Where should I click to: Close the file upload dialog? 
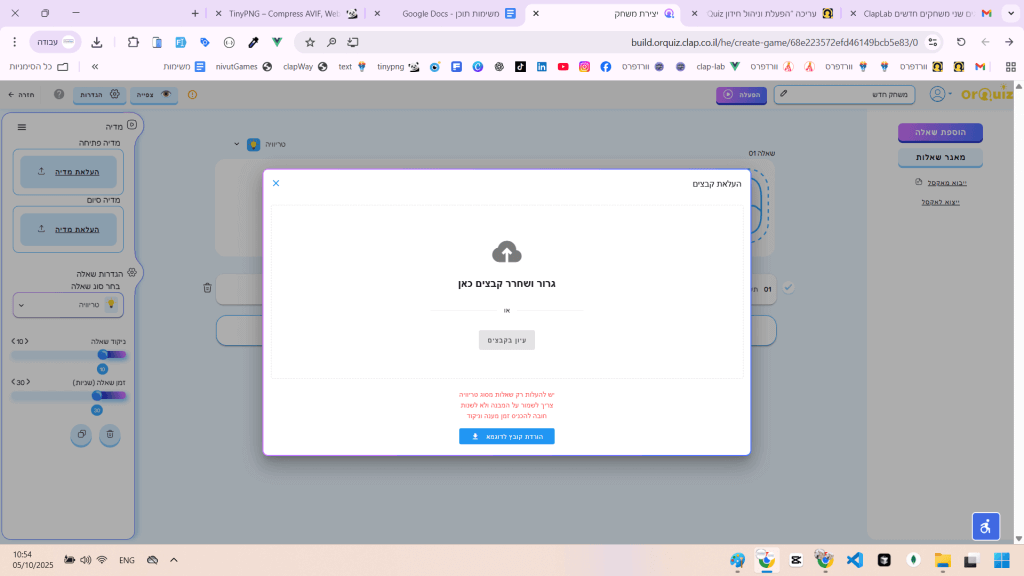coord(276,183)
